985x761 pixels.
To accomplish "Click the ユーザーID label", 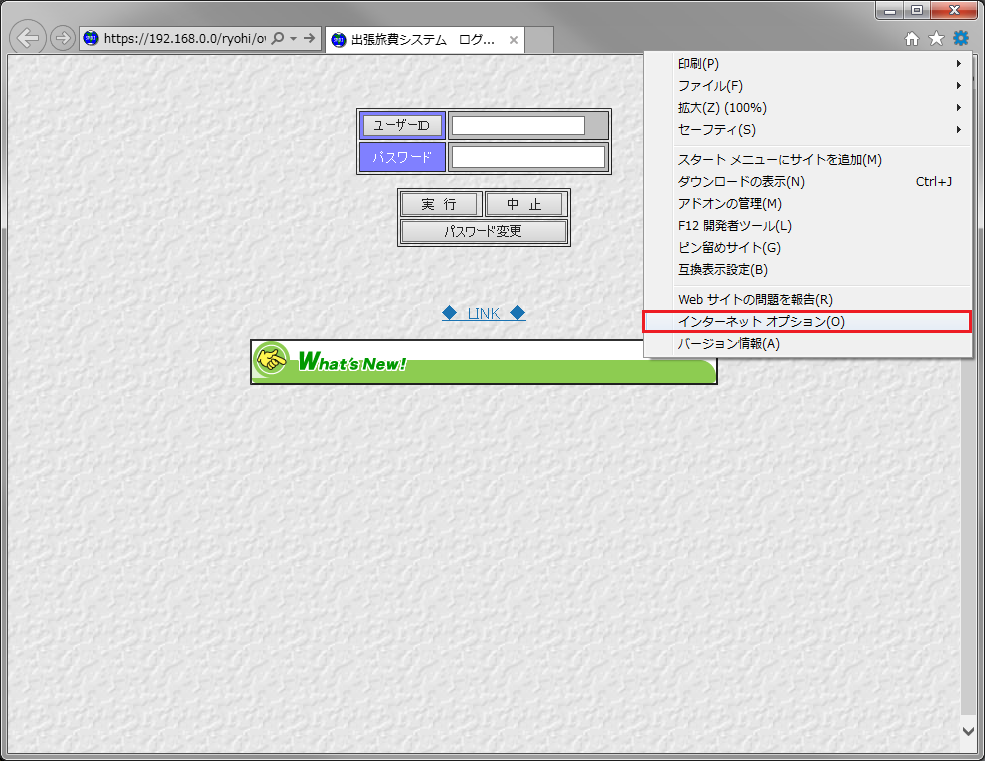I will point(402,125).
